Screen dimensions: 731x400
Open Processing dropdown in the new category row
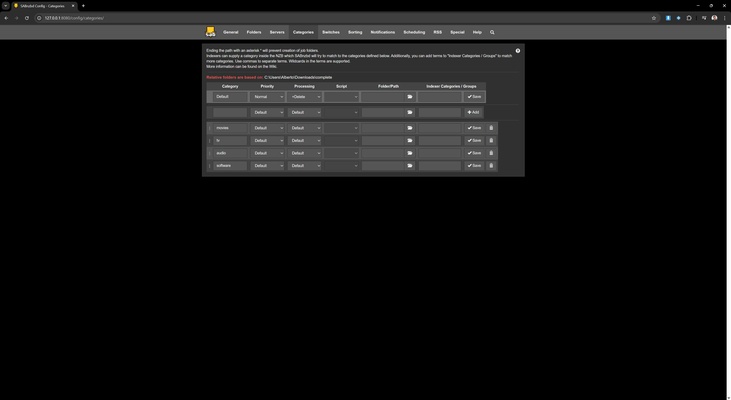point(304,112)
